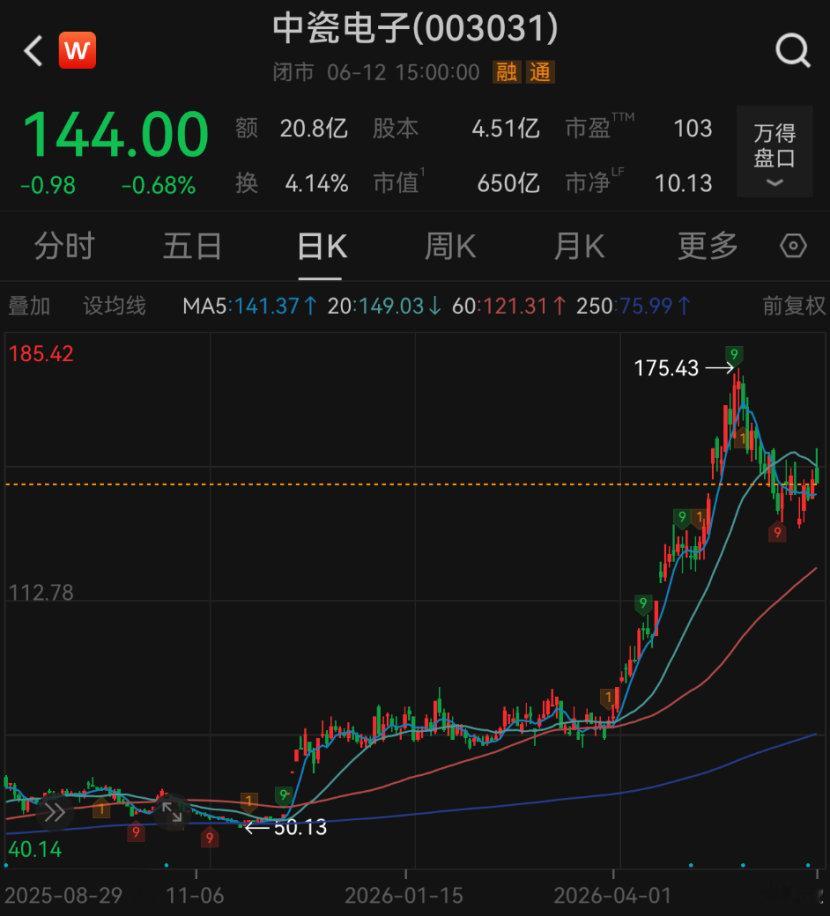The width and height of the screenshot is (830, 917).
Task: Tap the green 9 marker at 175.43 peak
Action: pos(734,354)
